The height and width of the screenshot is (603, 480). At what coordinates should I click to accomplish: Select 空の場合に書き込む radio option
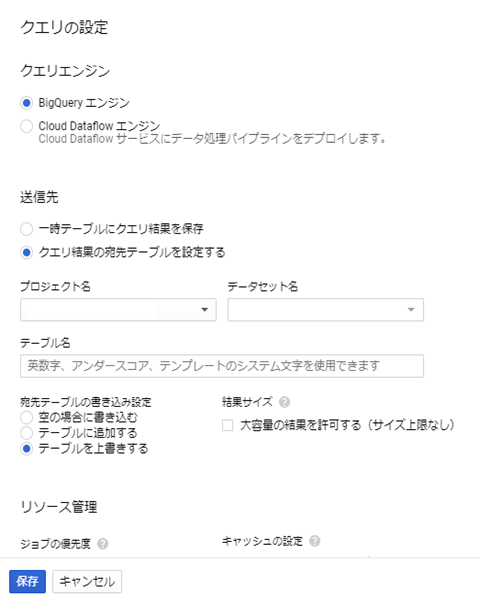click(27, 417)
